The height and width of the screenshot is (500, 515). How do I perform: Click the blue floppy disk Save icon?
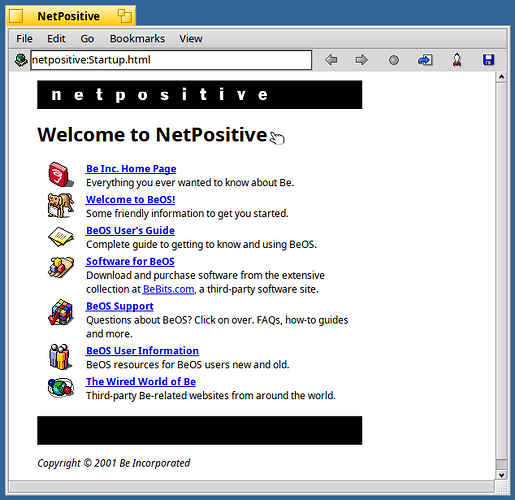point(488,60)
